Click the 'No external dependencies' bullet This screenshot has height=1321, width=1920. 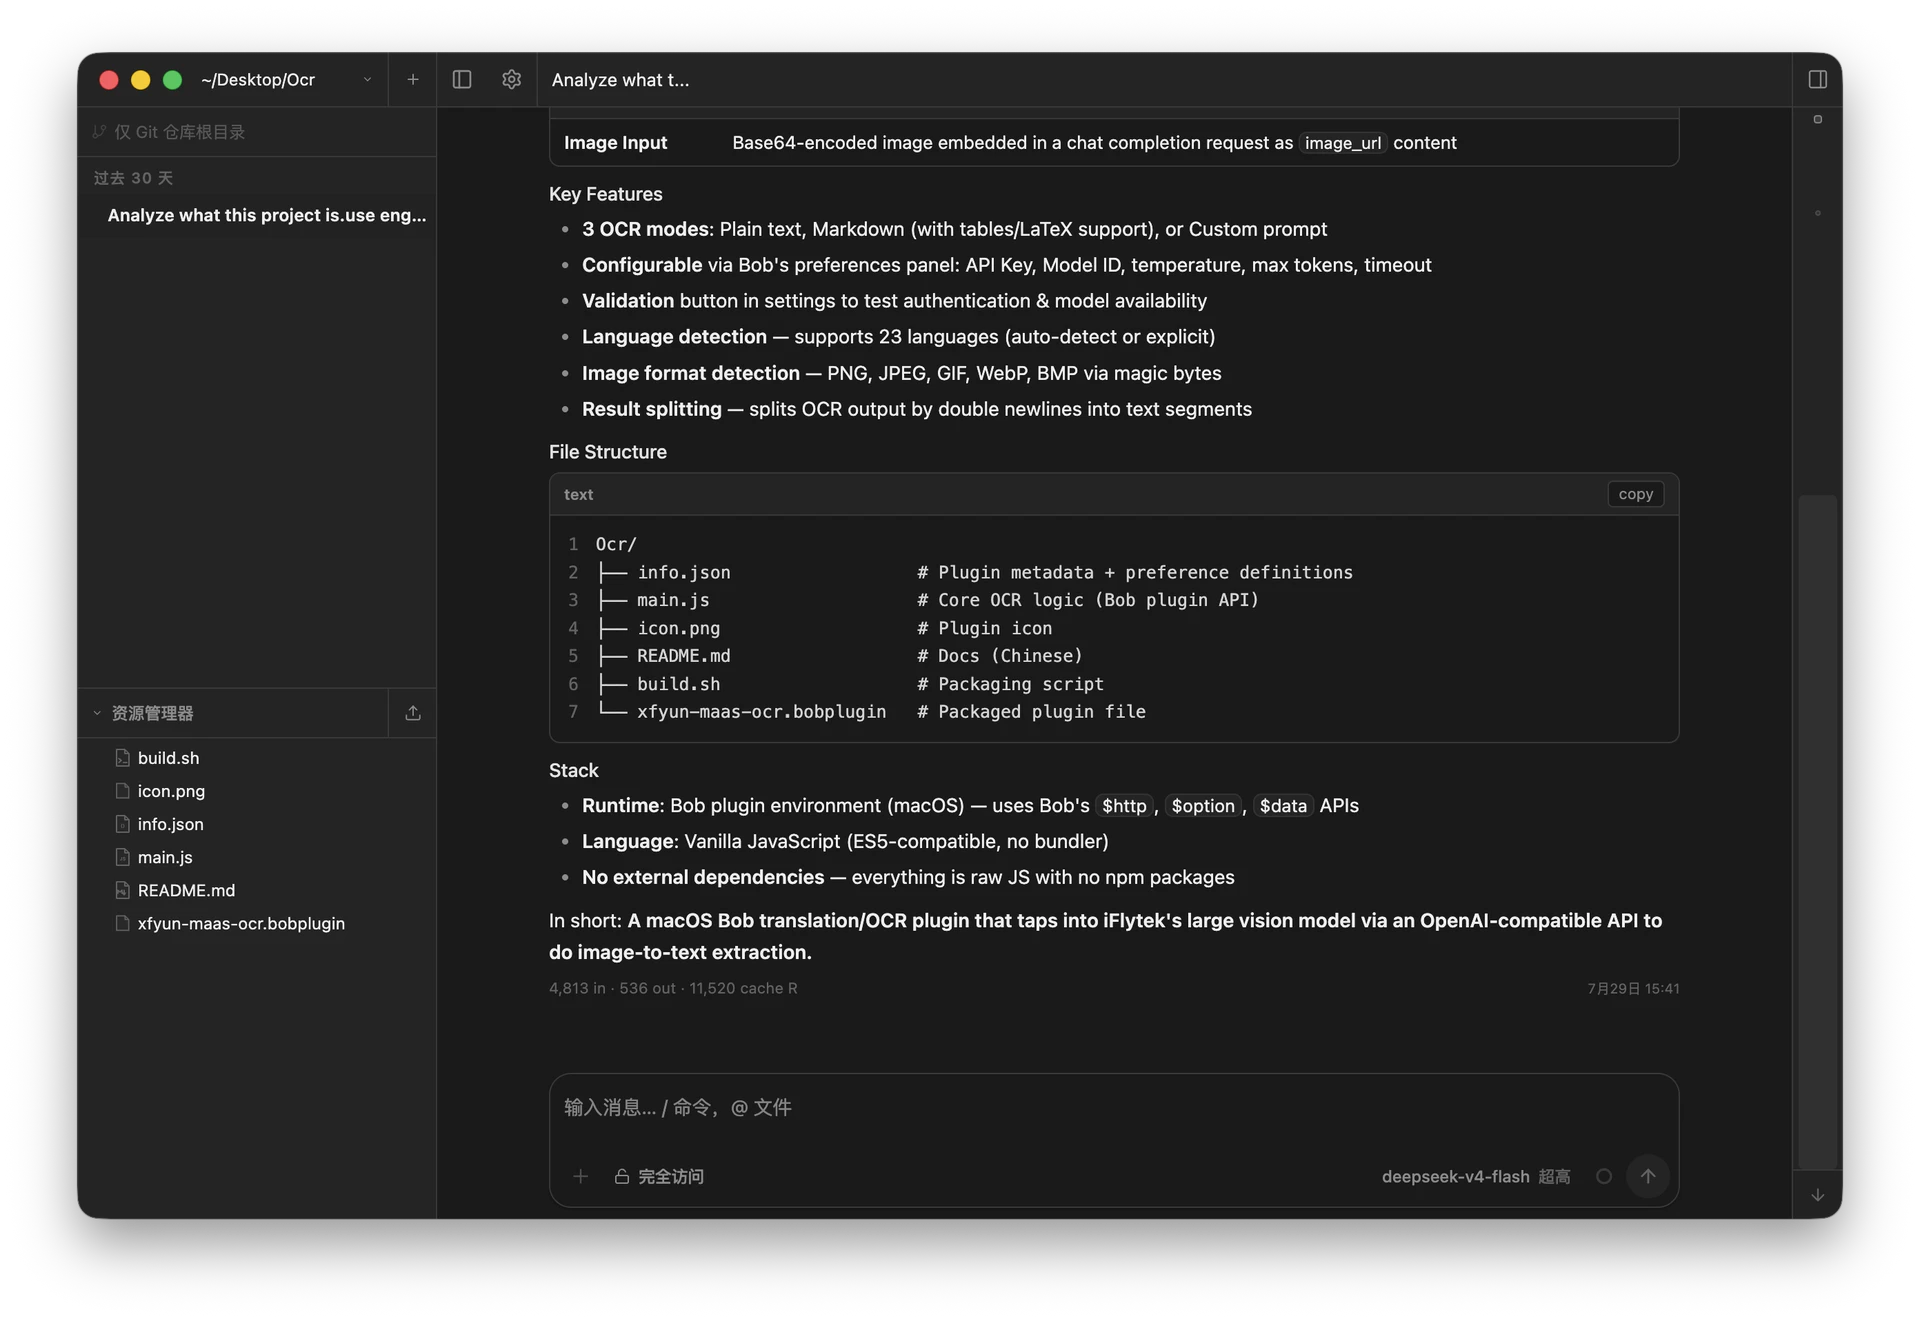tap(908, 877)
